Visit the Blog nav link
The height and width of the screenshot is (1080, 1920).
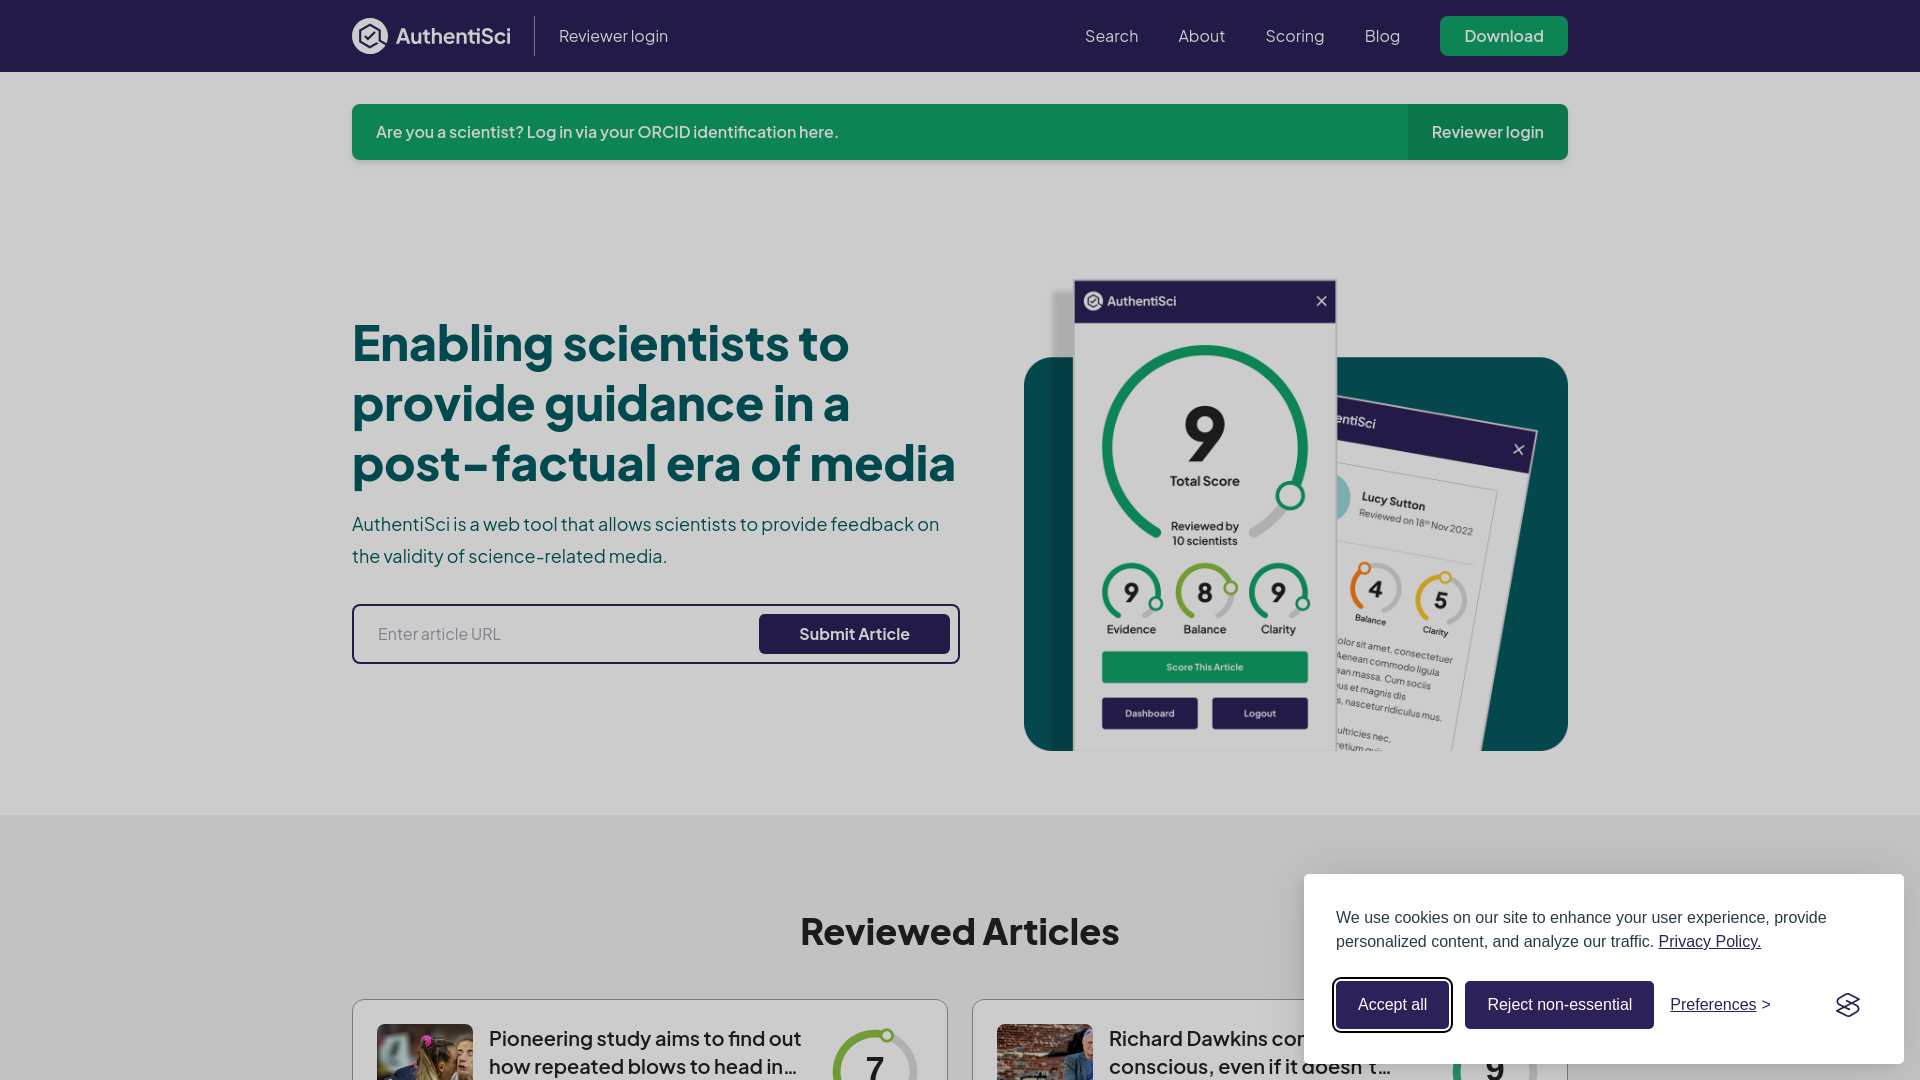coord(1382,36)
